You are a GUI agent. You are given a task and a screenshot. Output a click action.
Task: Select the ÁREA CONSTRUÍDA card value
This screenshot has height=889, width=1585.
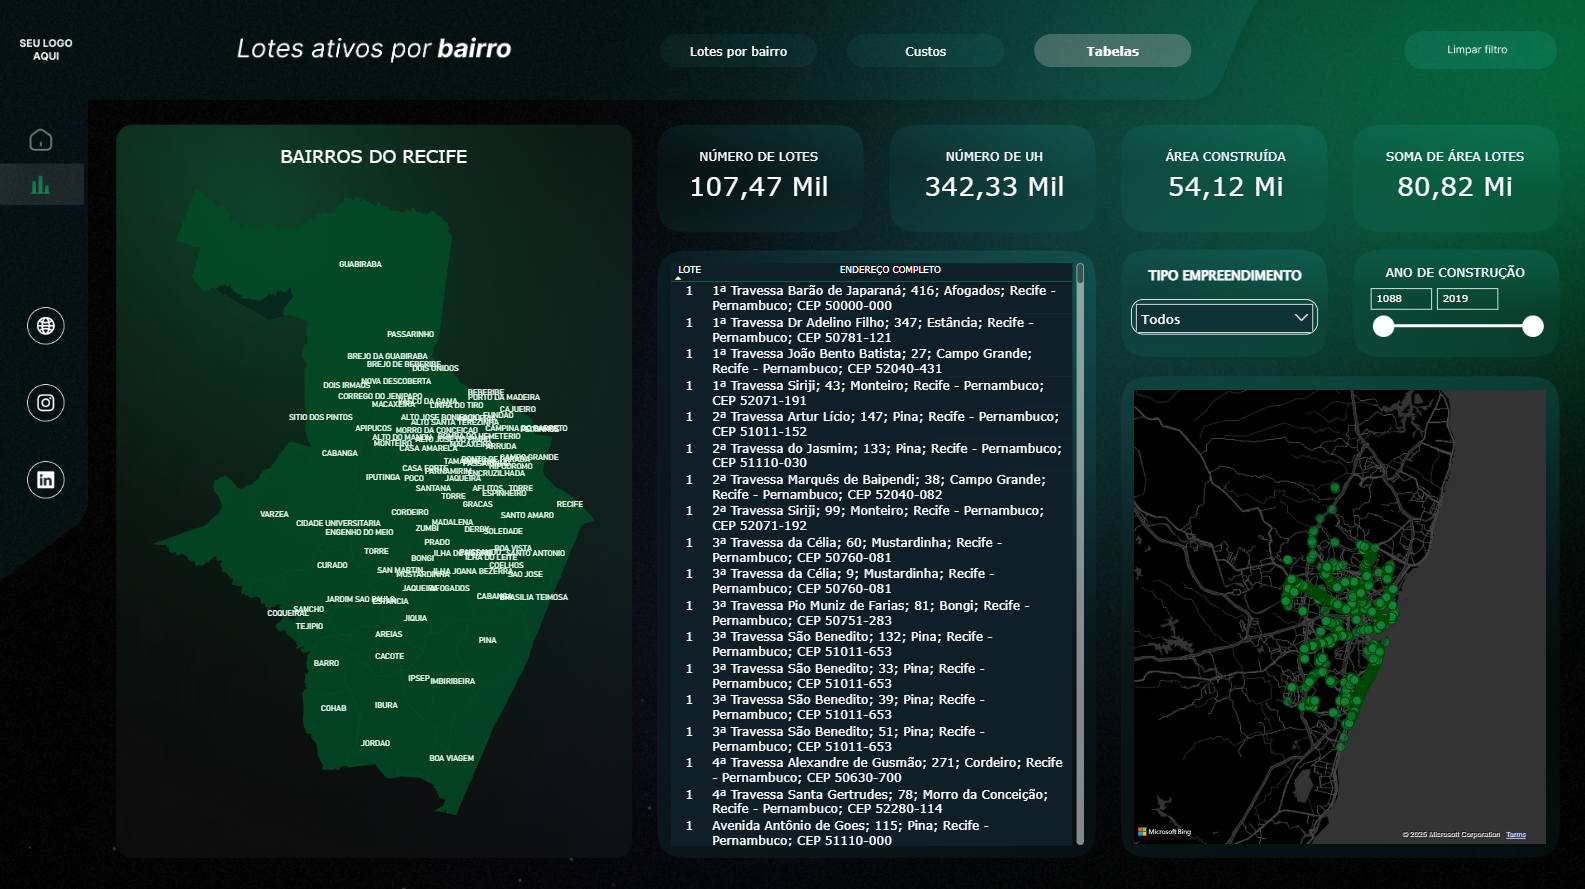[x=1225, y=187]
